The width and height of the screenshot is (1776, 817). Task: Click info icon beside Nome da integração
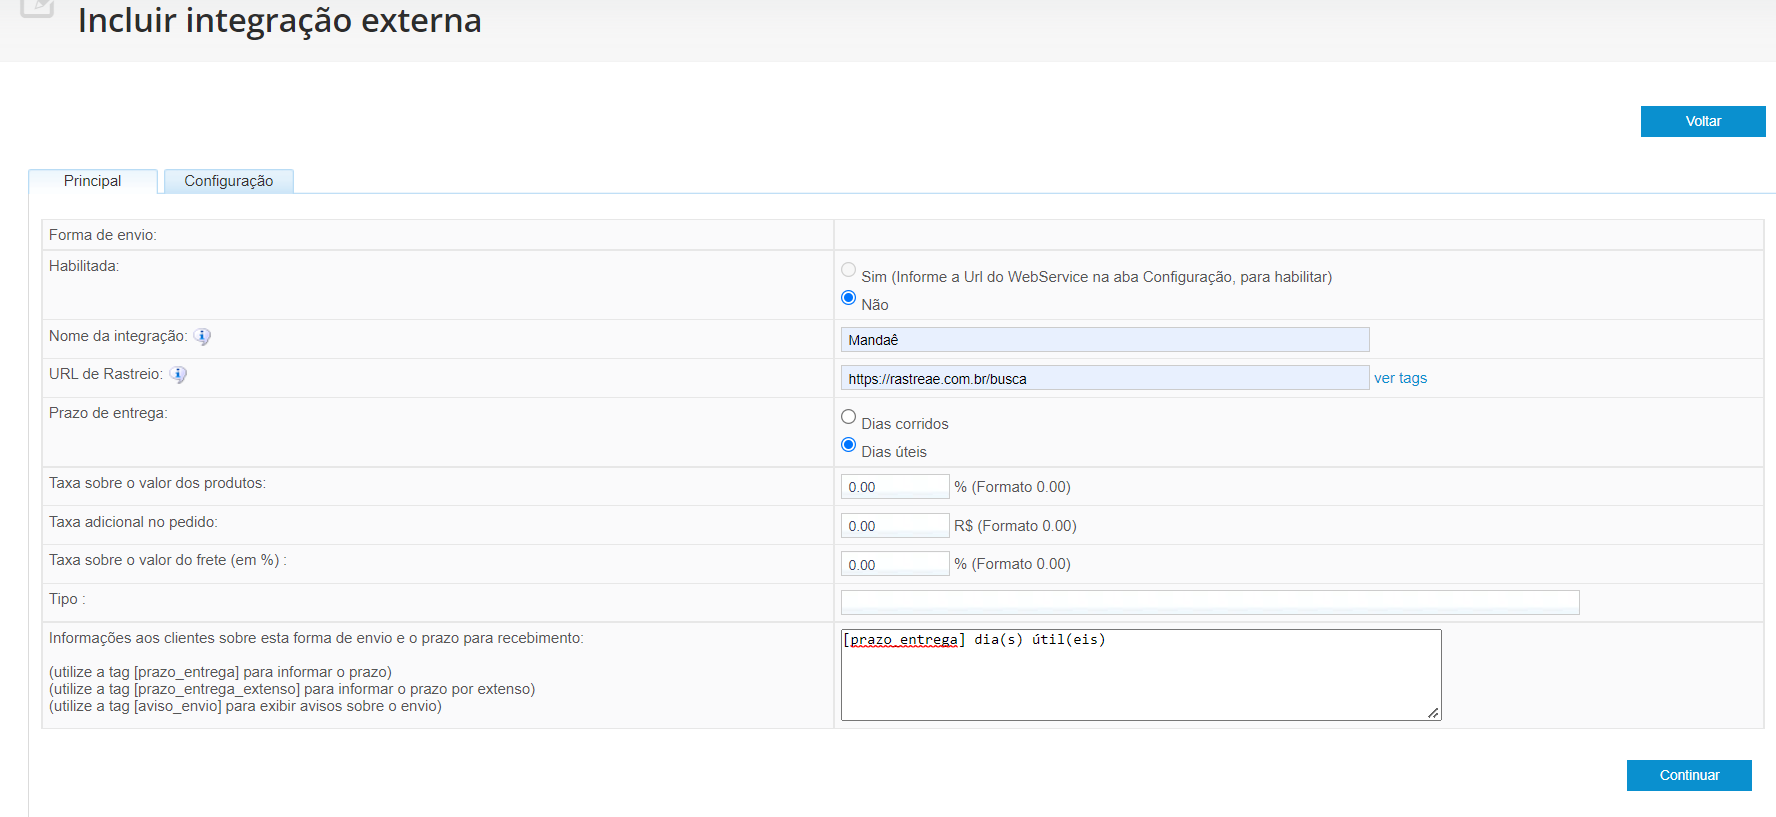click(x=202, y=337)
